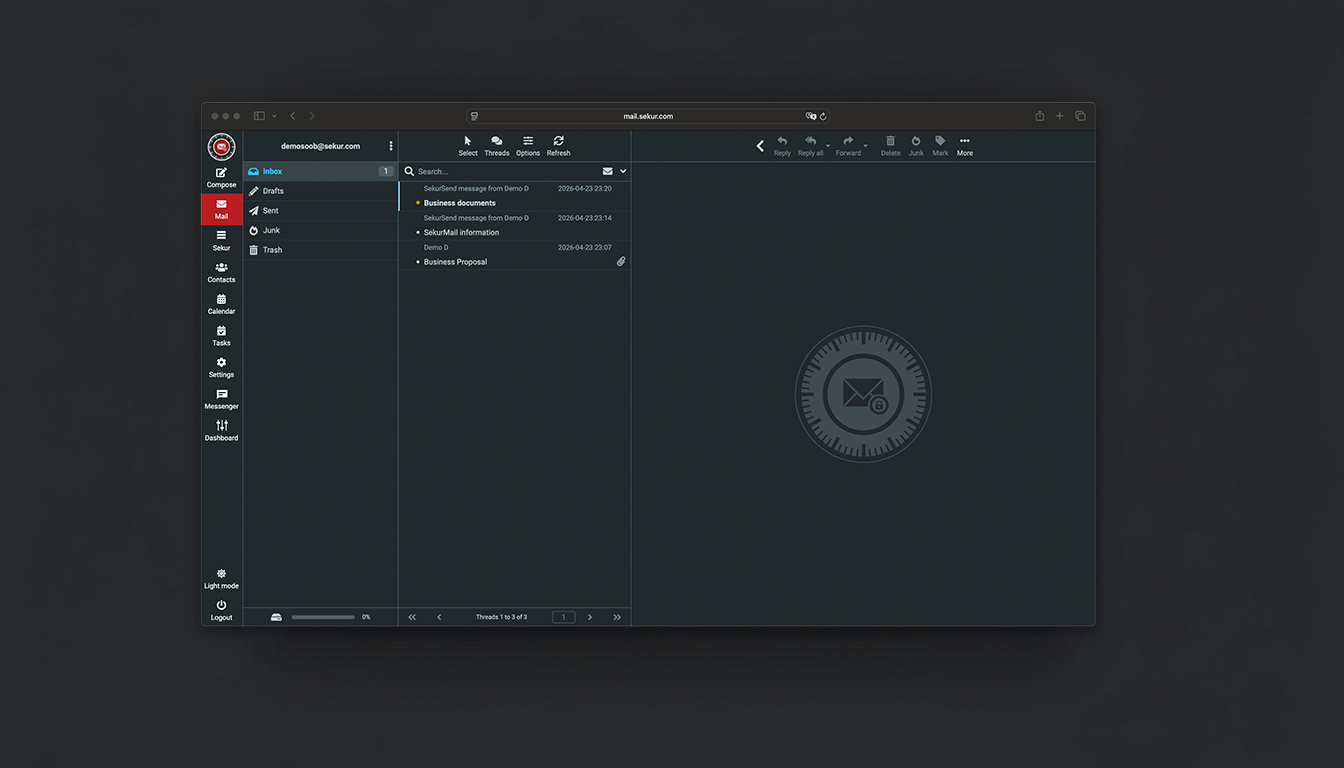Open the Trash folder
1344x768 pixels.
tap(320, 250)
